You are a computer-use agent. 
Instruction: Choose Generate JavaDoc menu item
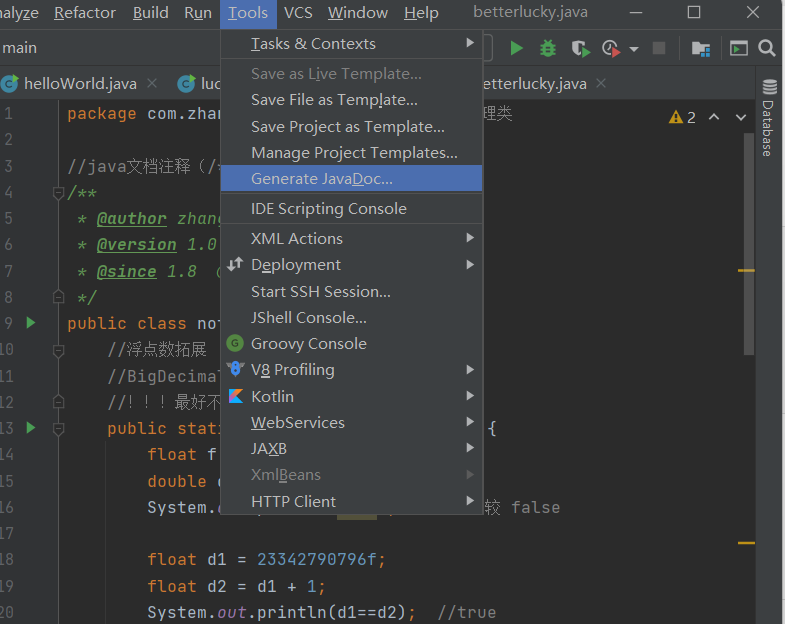tap(351, 178)
